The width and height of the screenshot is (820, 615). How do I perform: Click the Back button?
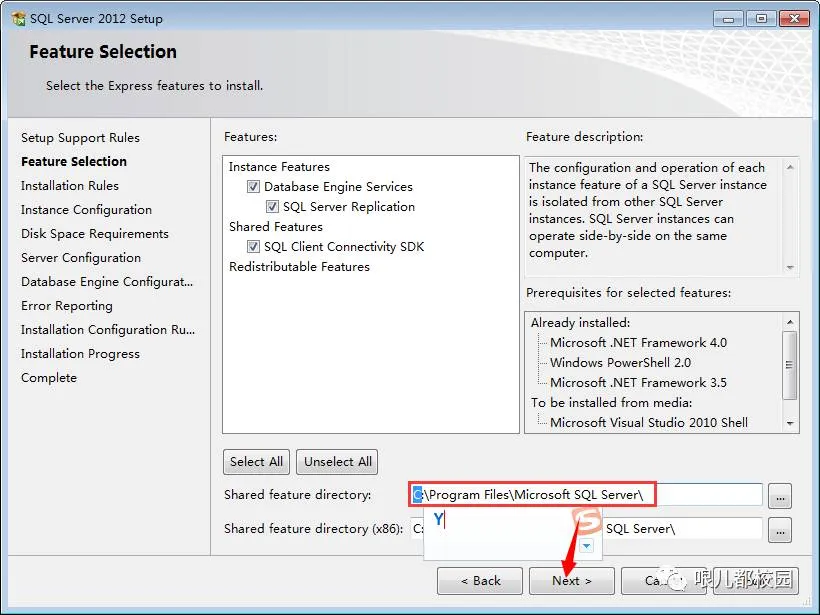480,580
